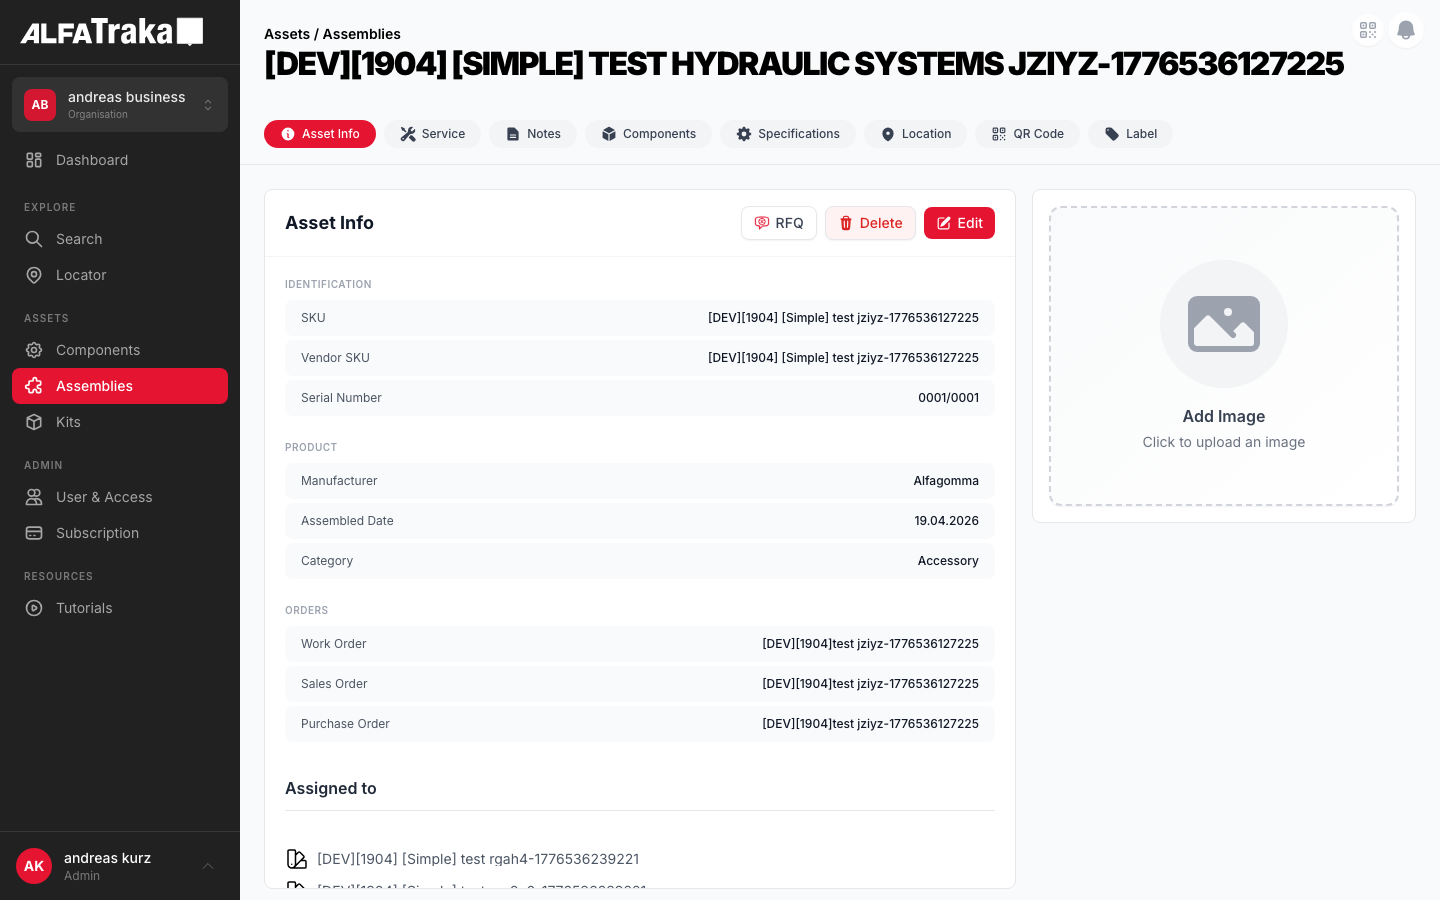This screenshot has height=900, width=1440.
Task: Switch to the Service tab
Action: click(432, 134)
